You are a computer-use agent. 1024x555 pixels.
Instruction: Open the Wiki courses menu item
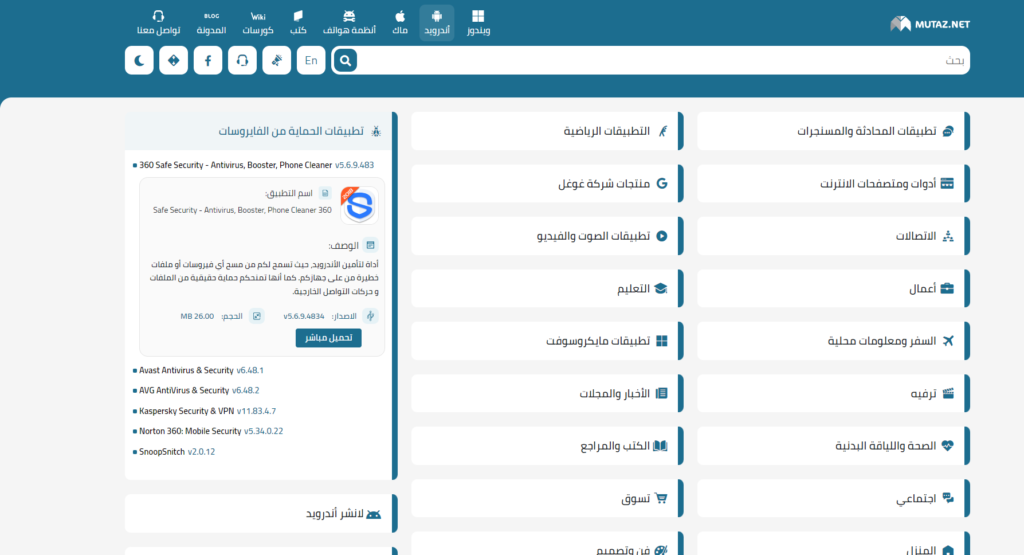[x=258, y=22]
